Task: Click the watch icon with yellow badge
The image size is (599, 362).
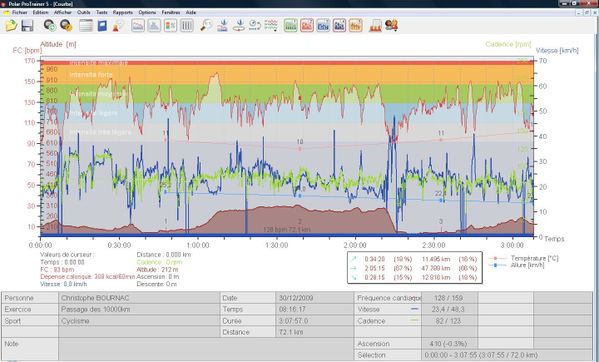Action: pyautogui.click(x=66, y=26)
